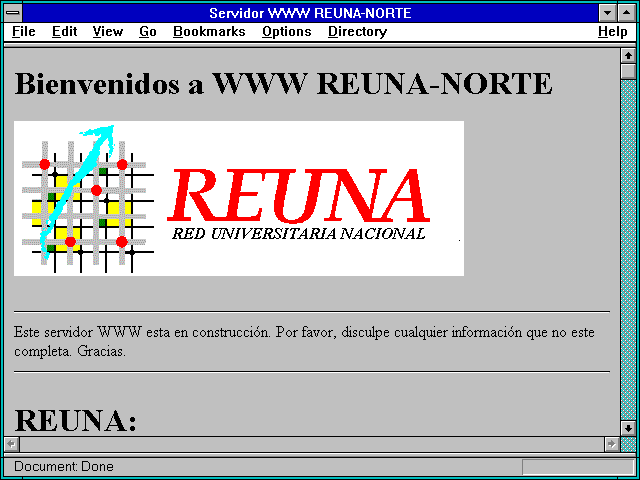The height and width of the screenshot is (480, 640).
Task: Open the Go menu
Action: [x=147, y=32]
